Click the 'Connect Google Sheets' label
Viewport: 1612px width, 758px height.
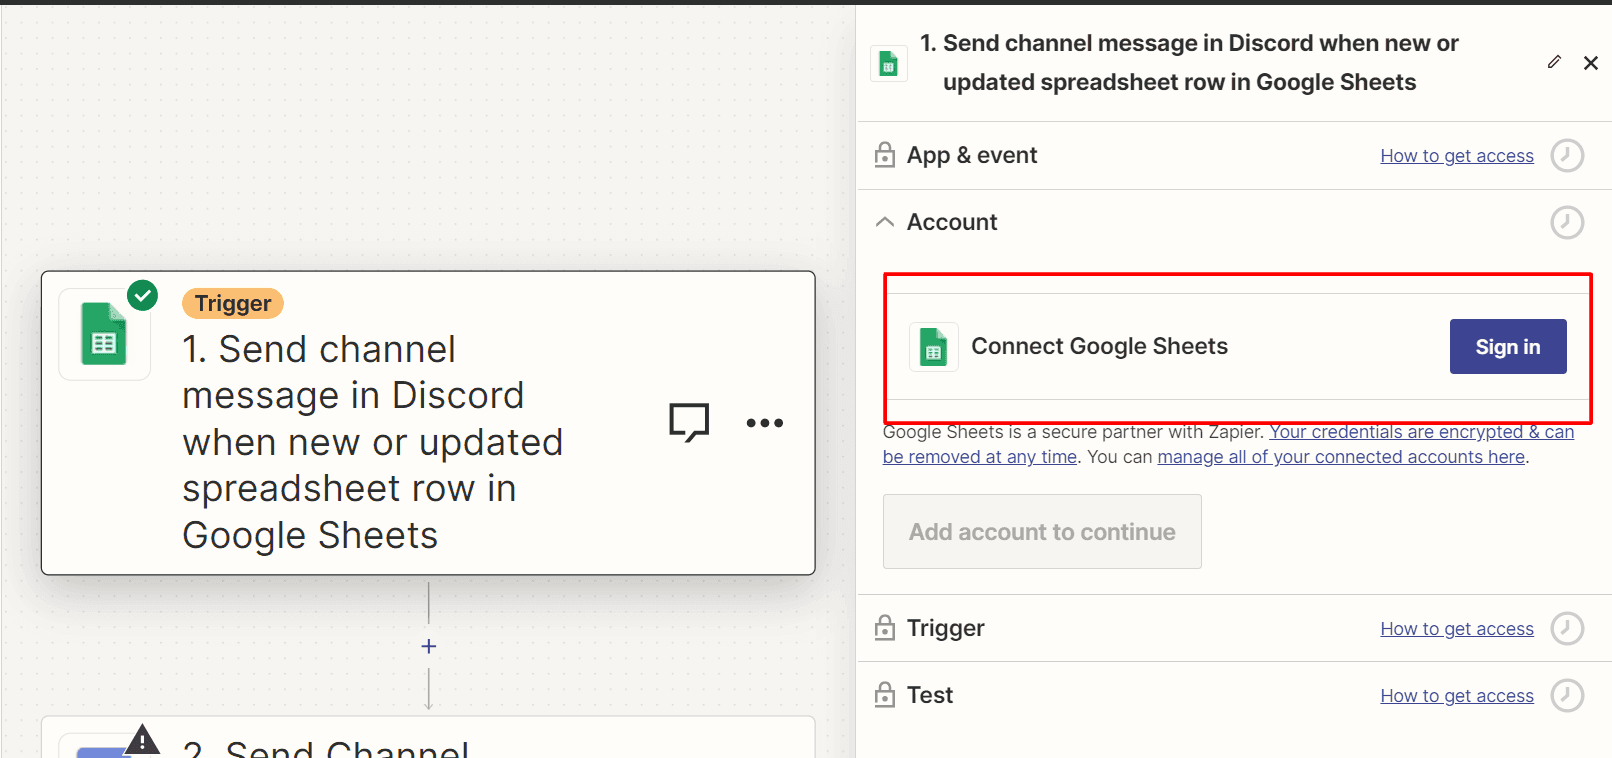[1100, 346]
